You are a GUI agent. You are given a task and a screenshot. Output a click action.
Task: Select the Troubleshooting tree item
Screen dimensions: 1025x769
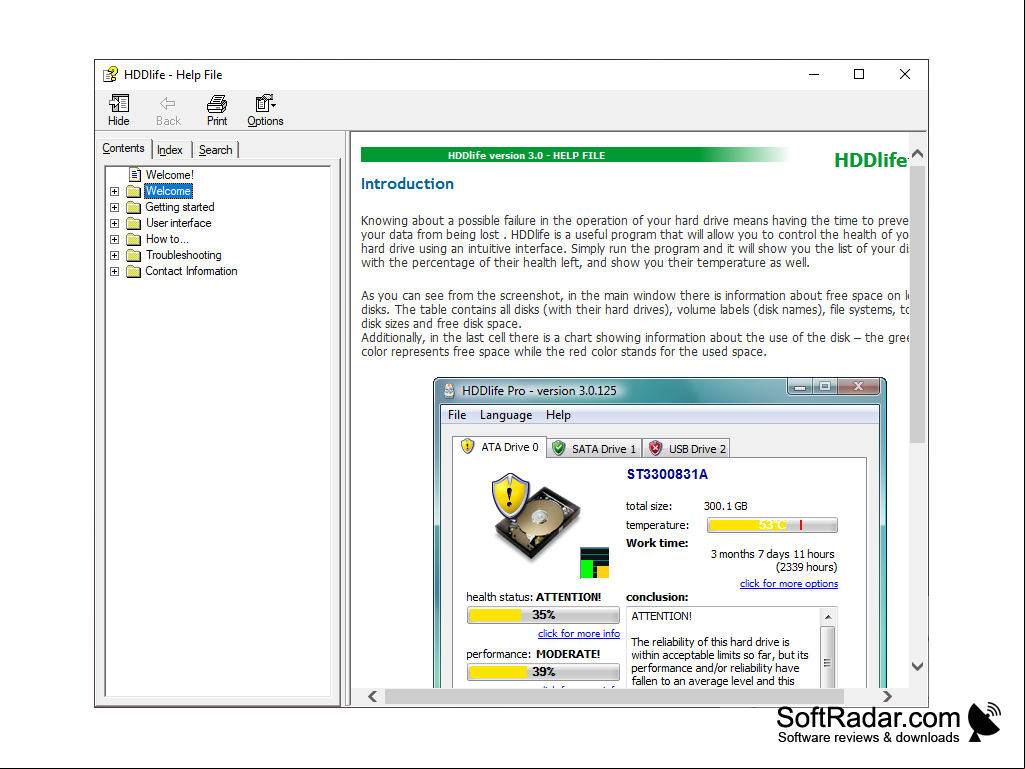click(184, 255)
